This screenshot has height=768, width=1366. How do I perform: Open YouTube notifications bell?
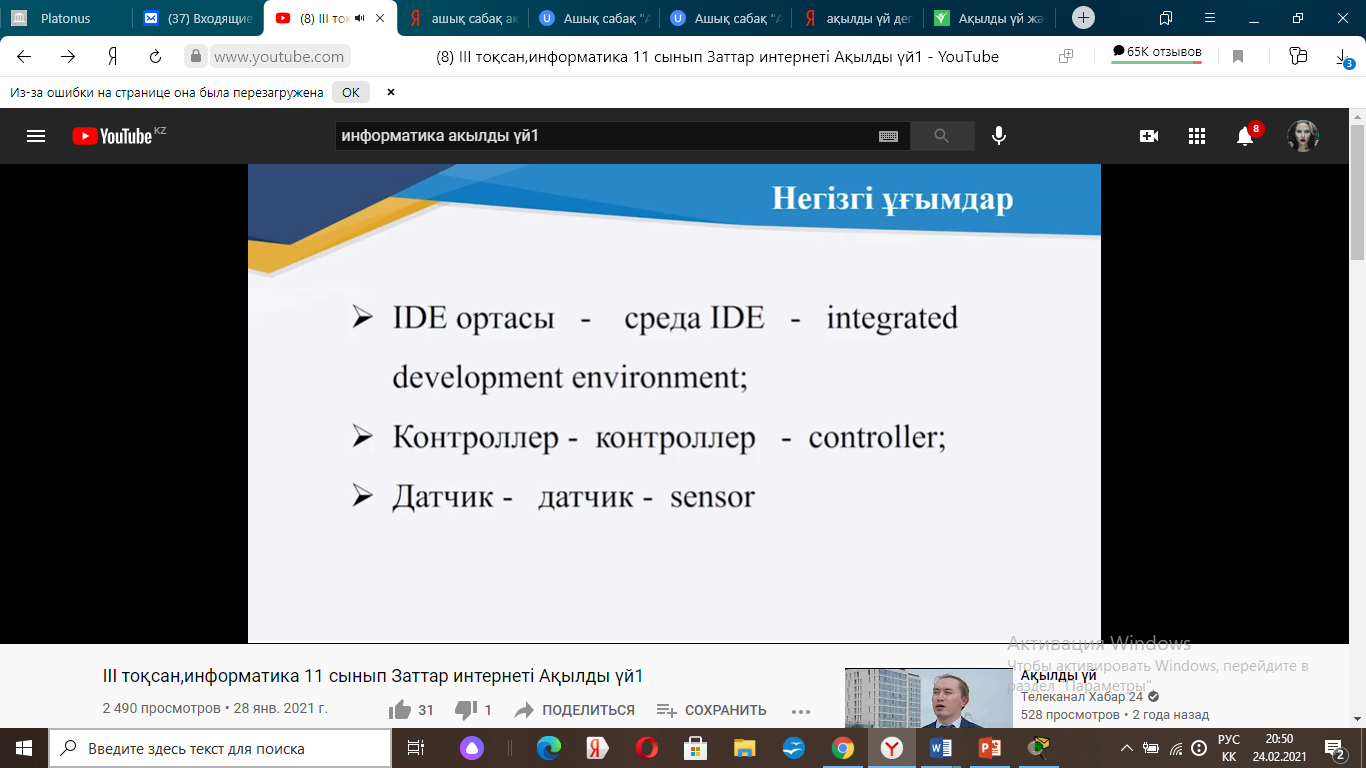coord(1246,136)
